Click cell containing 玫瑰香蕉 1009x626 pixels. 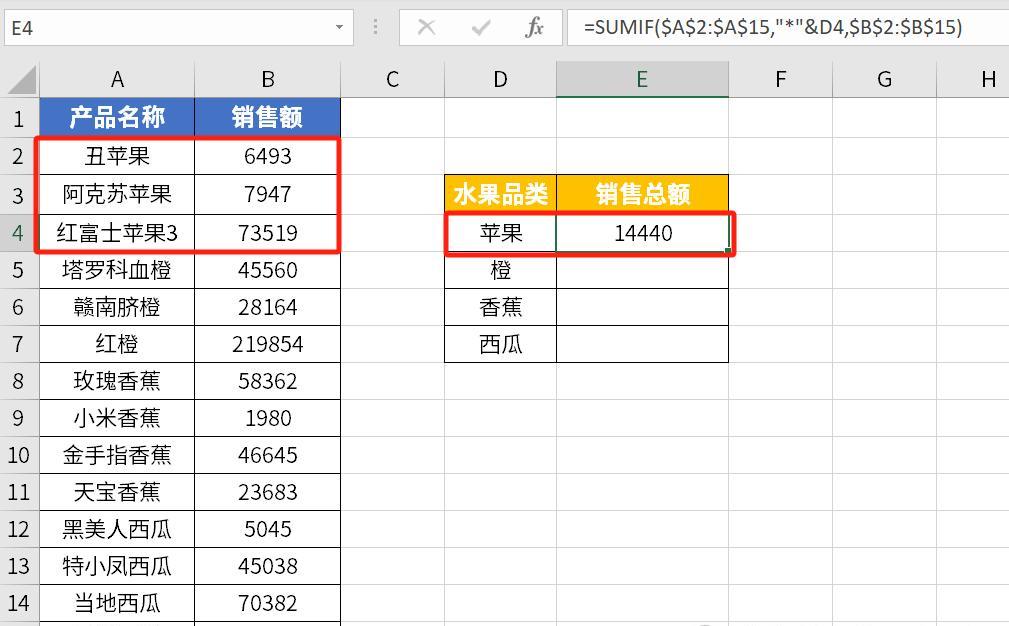tap(116, 382)
